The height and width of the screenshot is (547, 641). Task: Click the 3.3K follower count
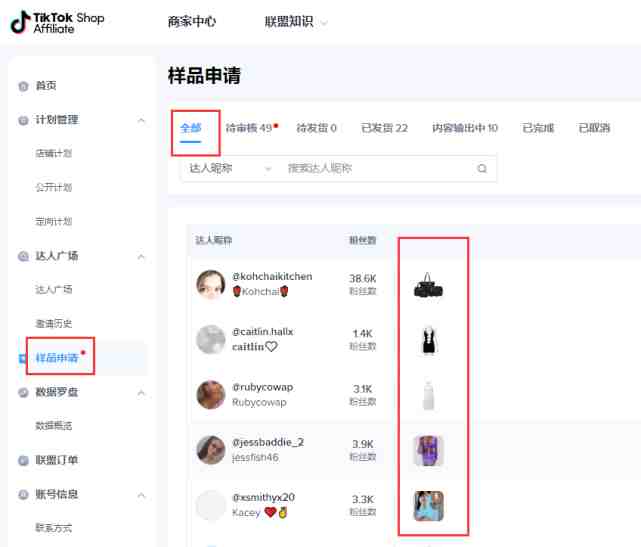(x=363, y=499)
